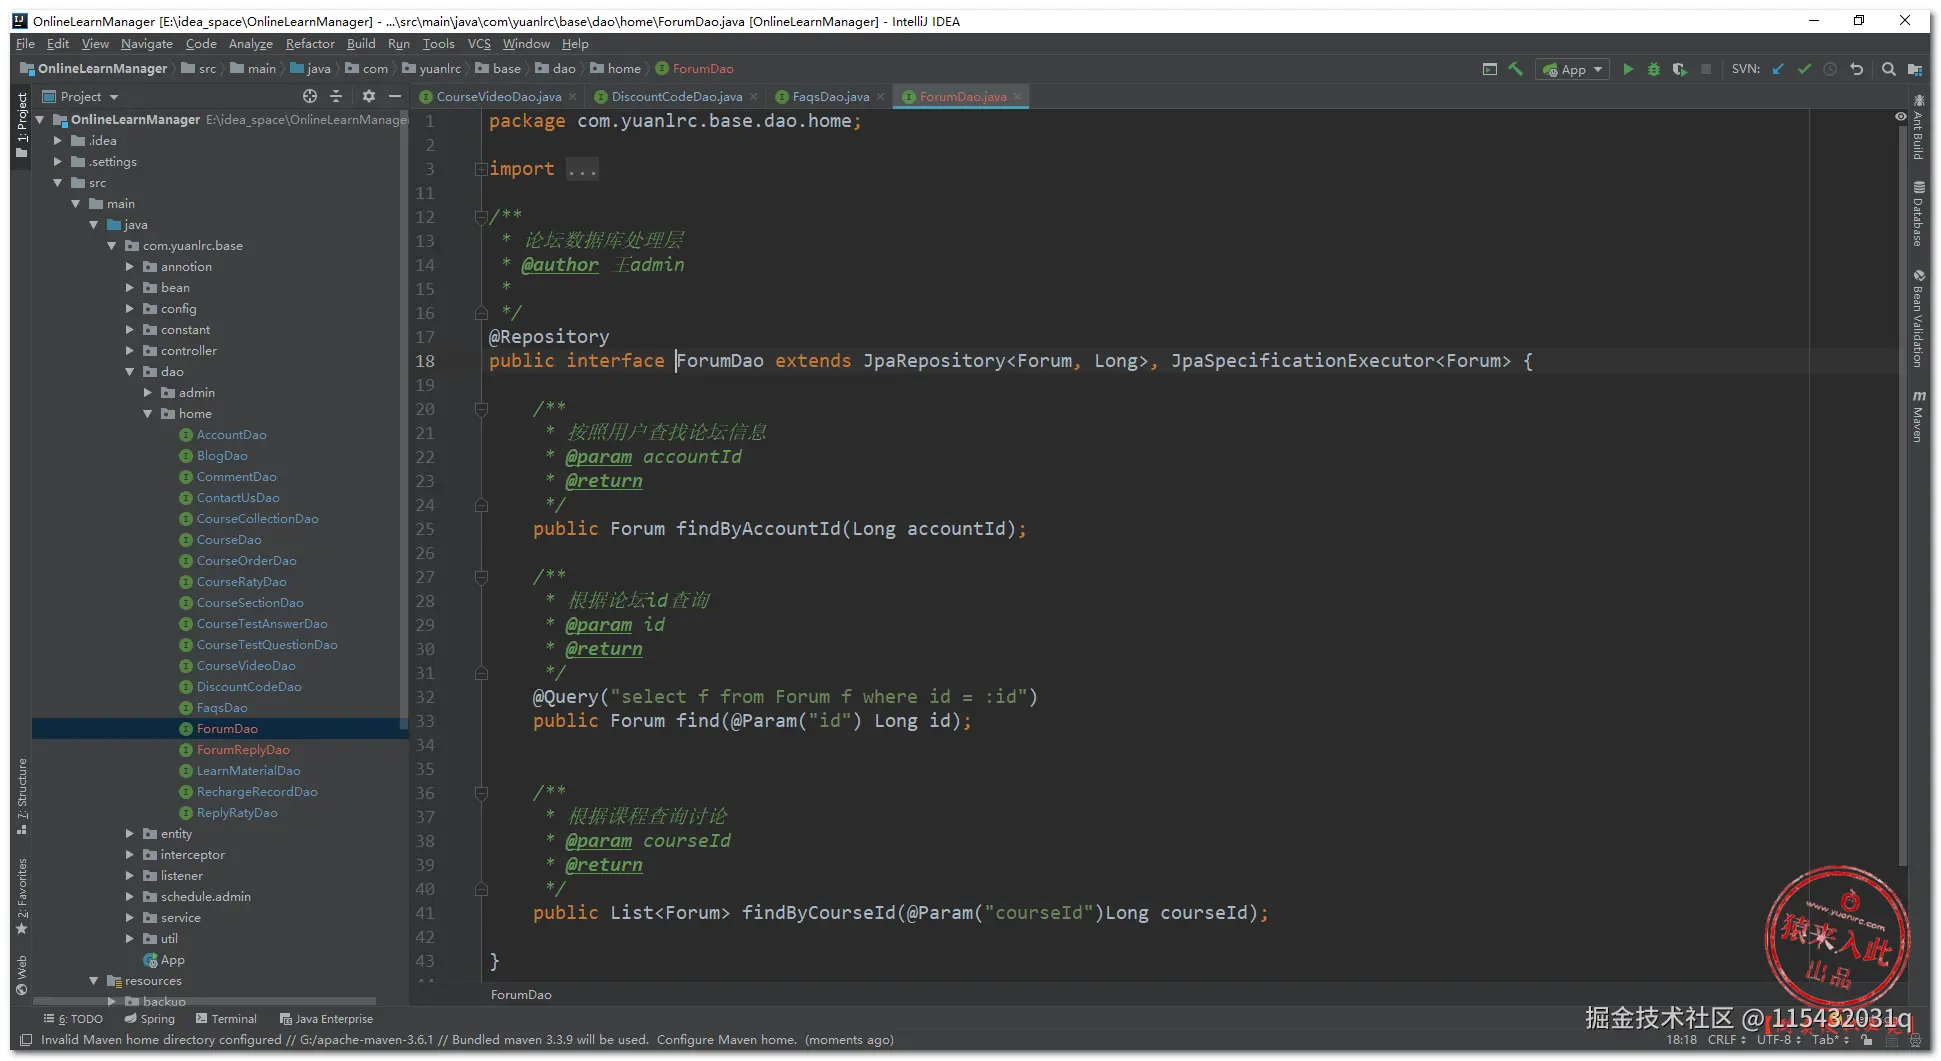Run the App configuration

[x=1628, y=69]
